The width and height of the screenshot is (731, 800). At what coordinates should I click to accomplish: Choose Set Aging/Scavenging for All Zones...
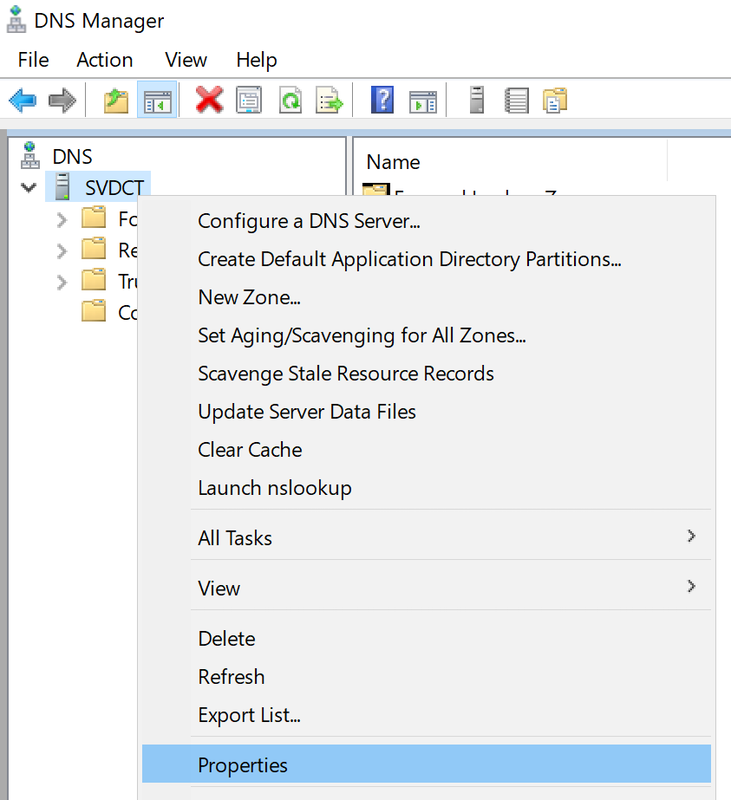tap(426, 336)
